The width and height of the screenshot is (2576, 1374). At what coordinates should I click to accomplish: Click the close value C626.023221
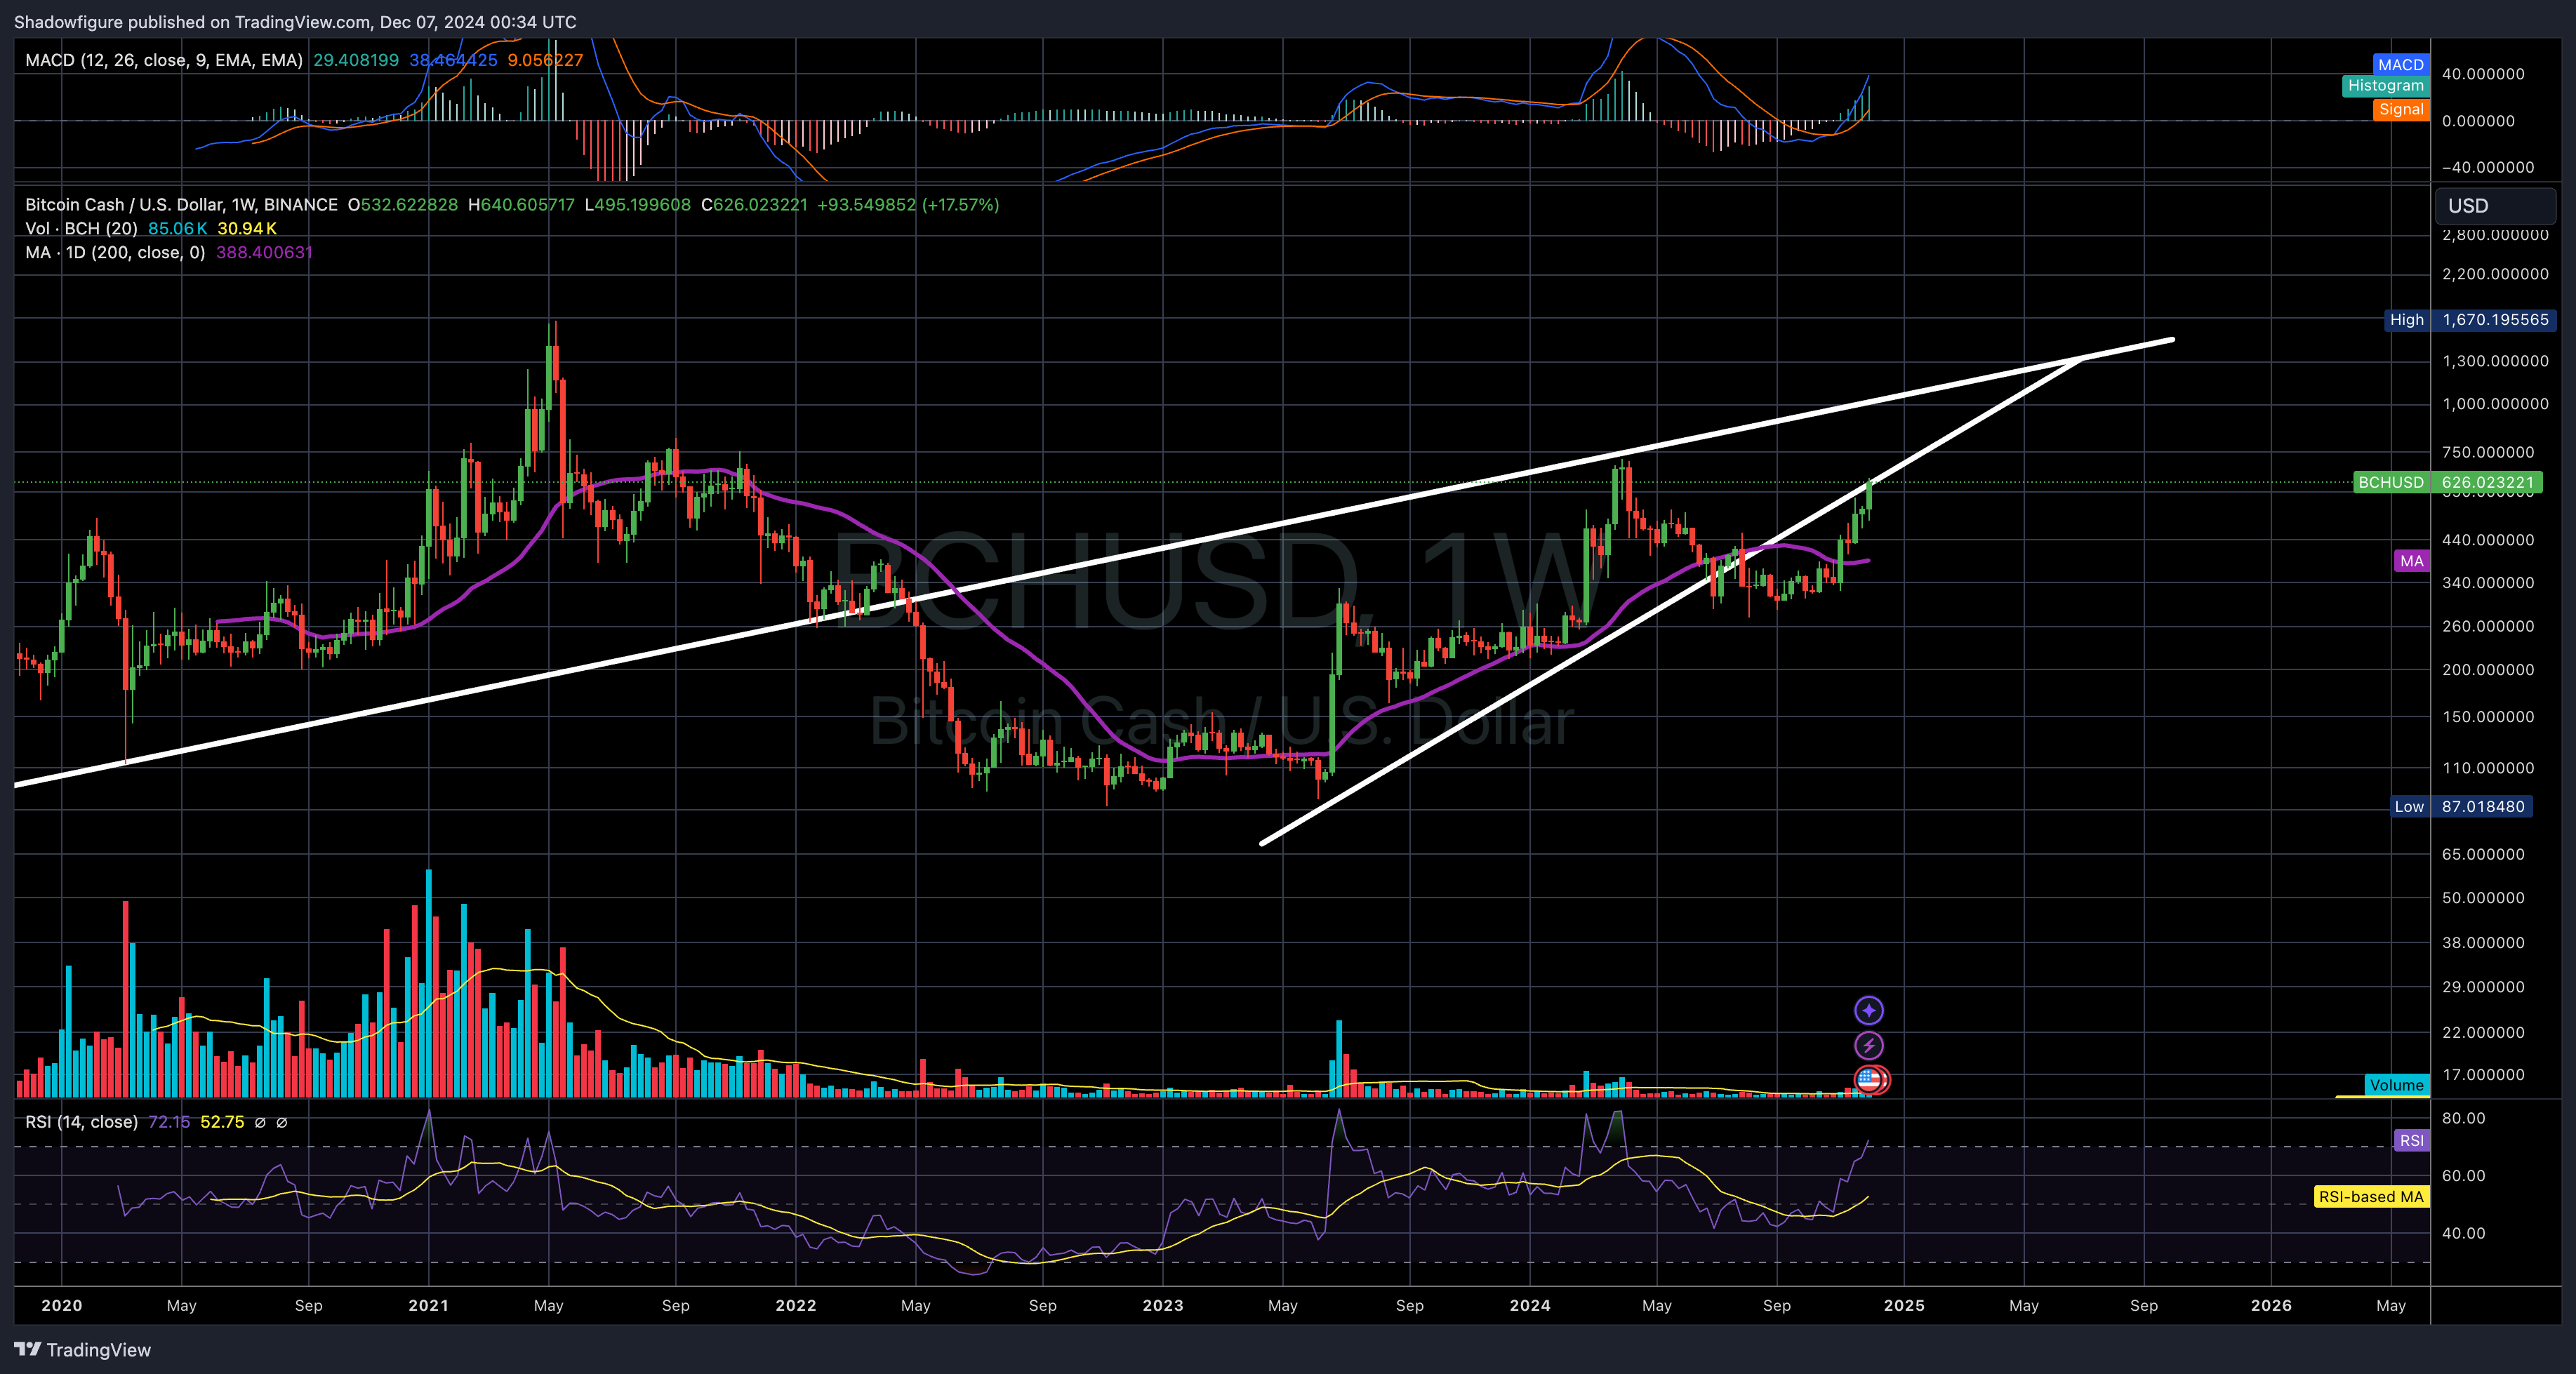[754, 205]
